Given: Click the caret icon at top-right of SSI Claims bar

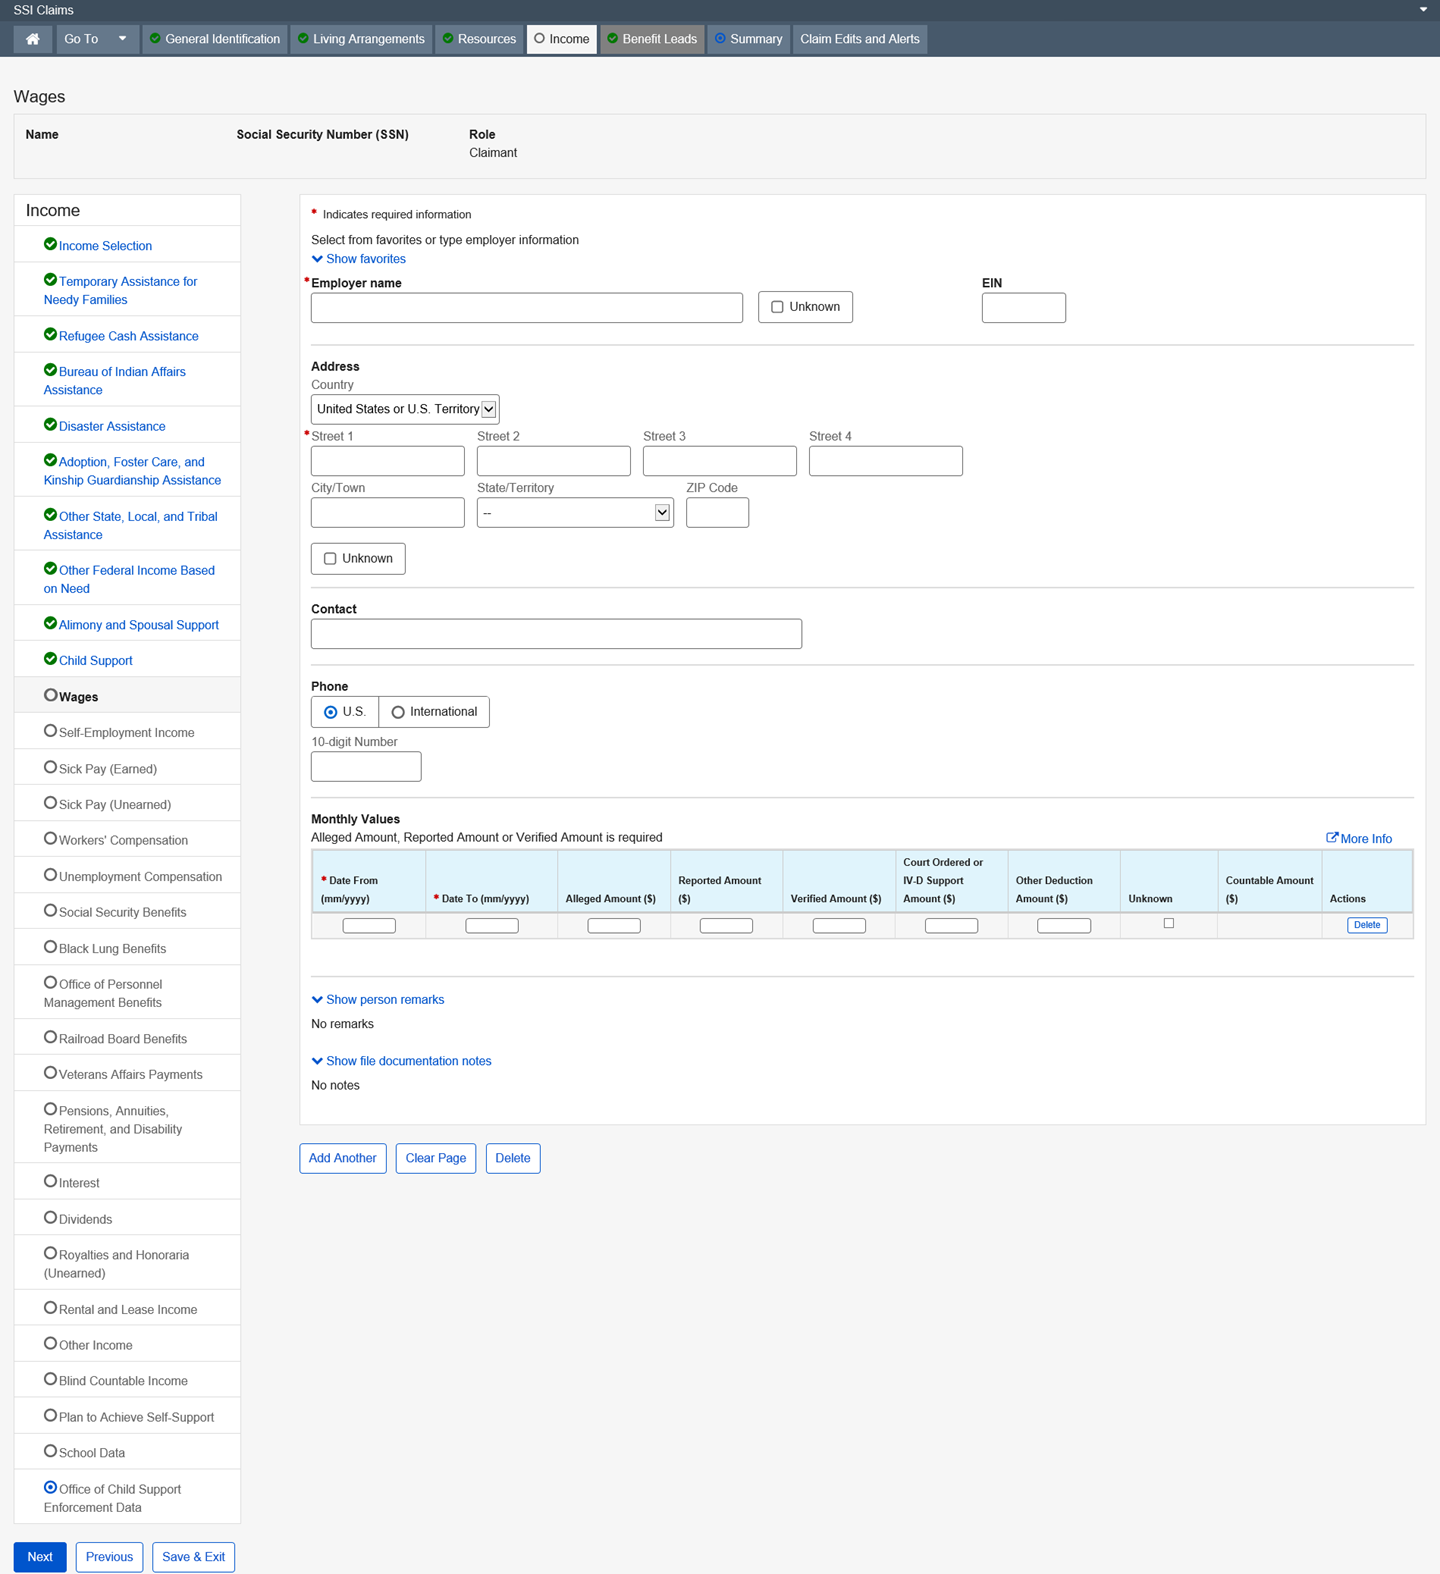Looking at the screenshot, I should click(1423, 10).
